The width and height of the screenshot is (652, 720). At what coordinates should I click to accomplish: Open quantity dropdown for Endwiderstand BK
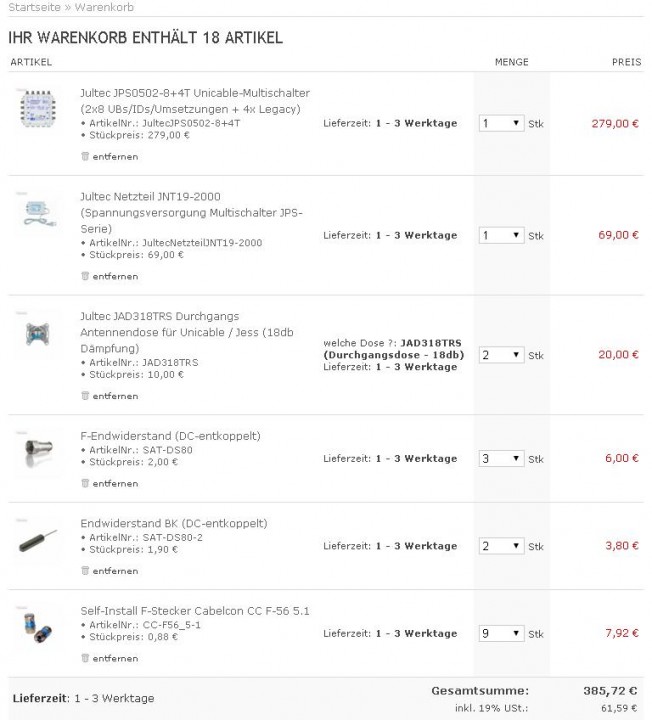point(501,546)
